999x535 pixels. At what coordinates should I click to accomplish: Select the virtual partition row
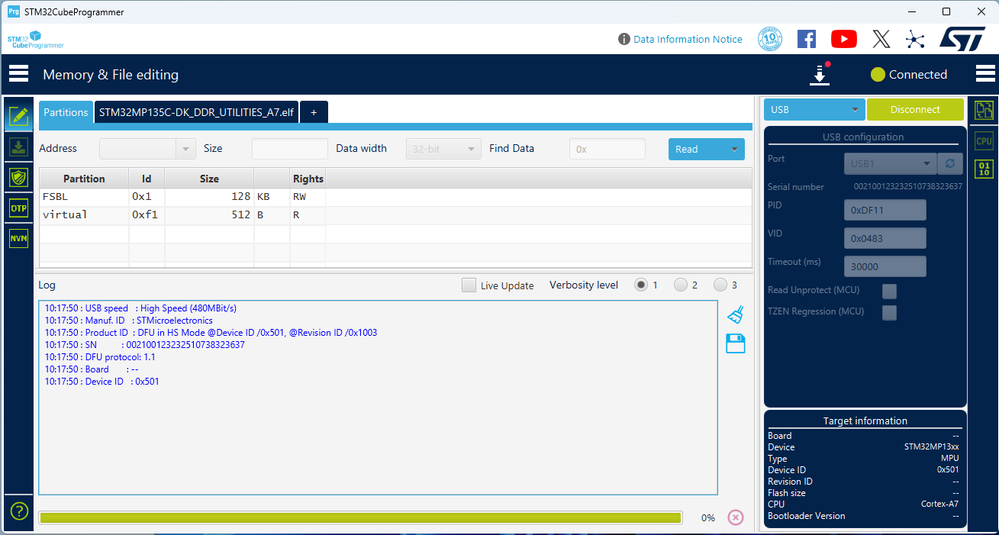(396, 215)
